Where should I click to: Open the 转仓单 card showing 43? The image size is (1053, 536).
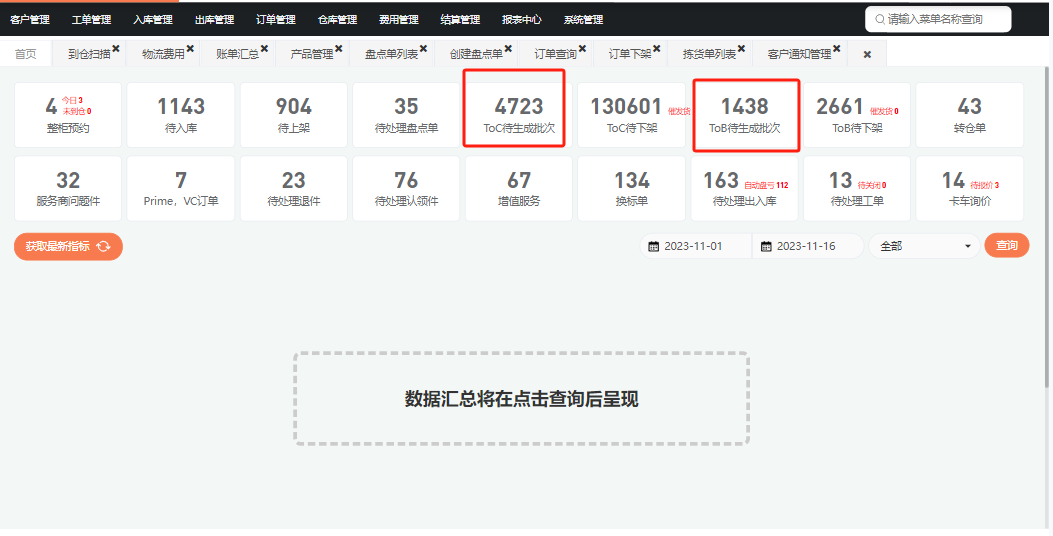[x=970, y=115]
